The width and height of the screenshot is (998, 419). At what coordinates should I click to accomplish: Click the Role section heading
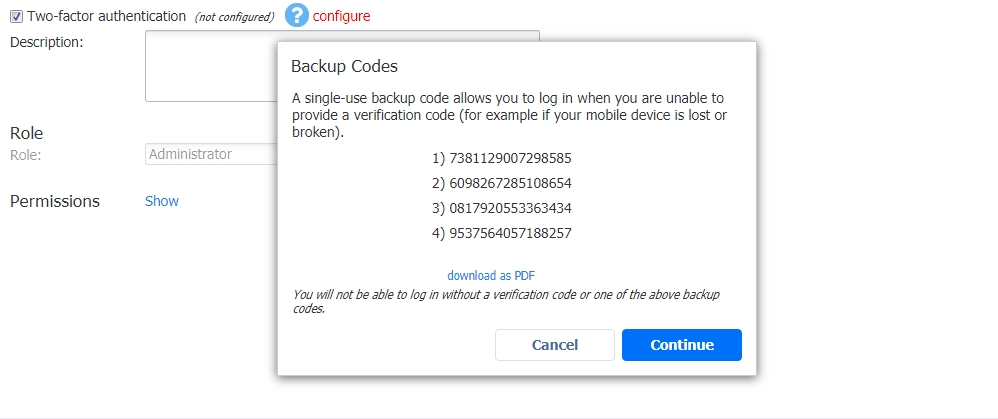[27, 133]
